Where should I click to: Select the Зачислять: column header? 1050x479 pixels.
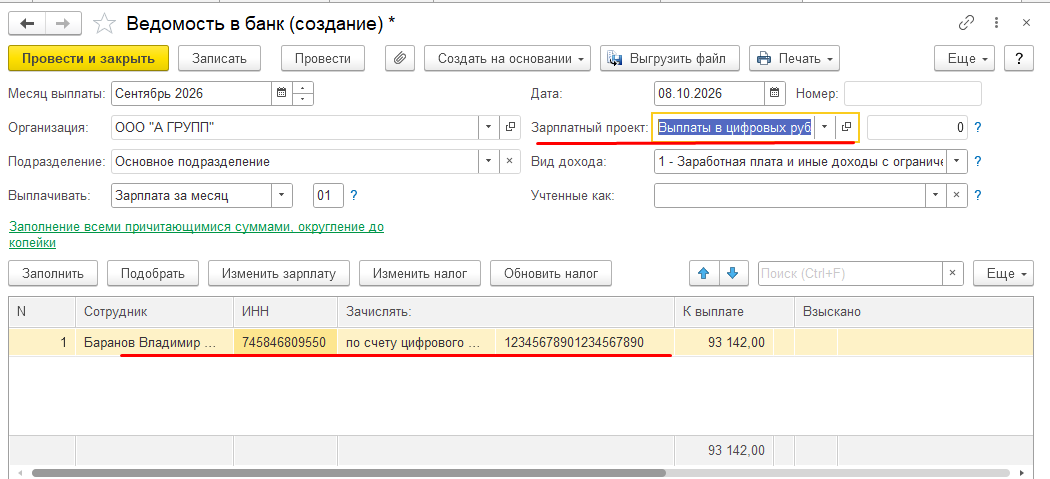[506, 312]
